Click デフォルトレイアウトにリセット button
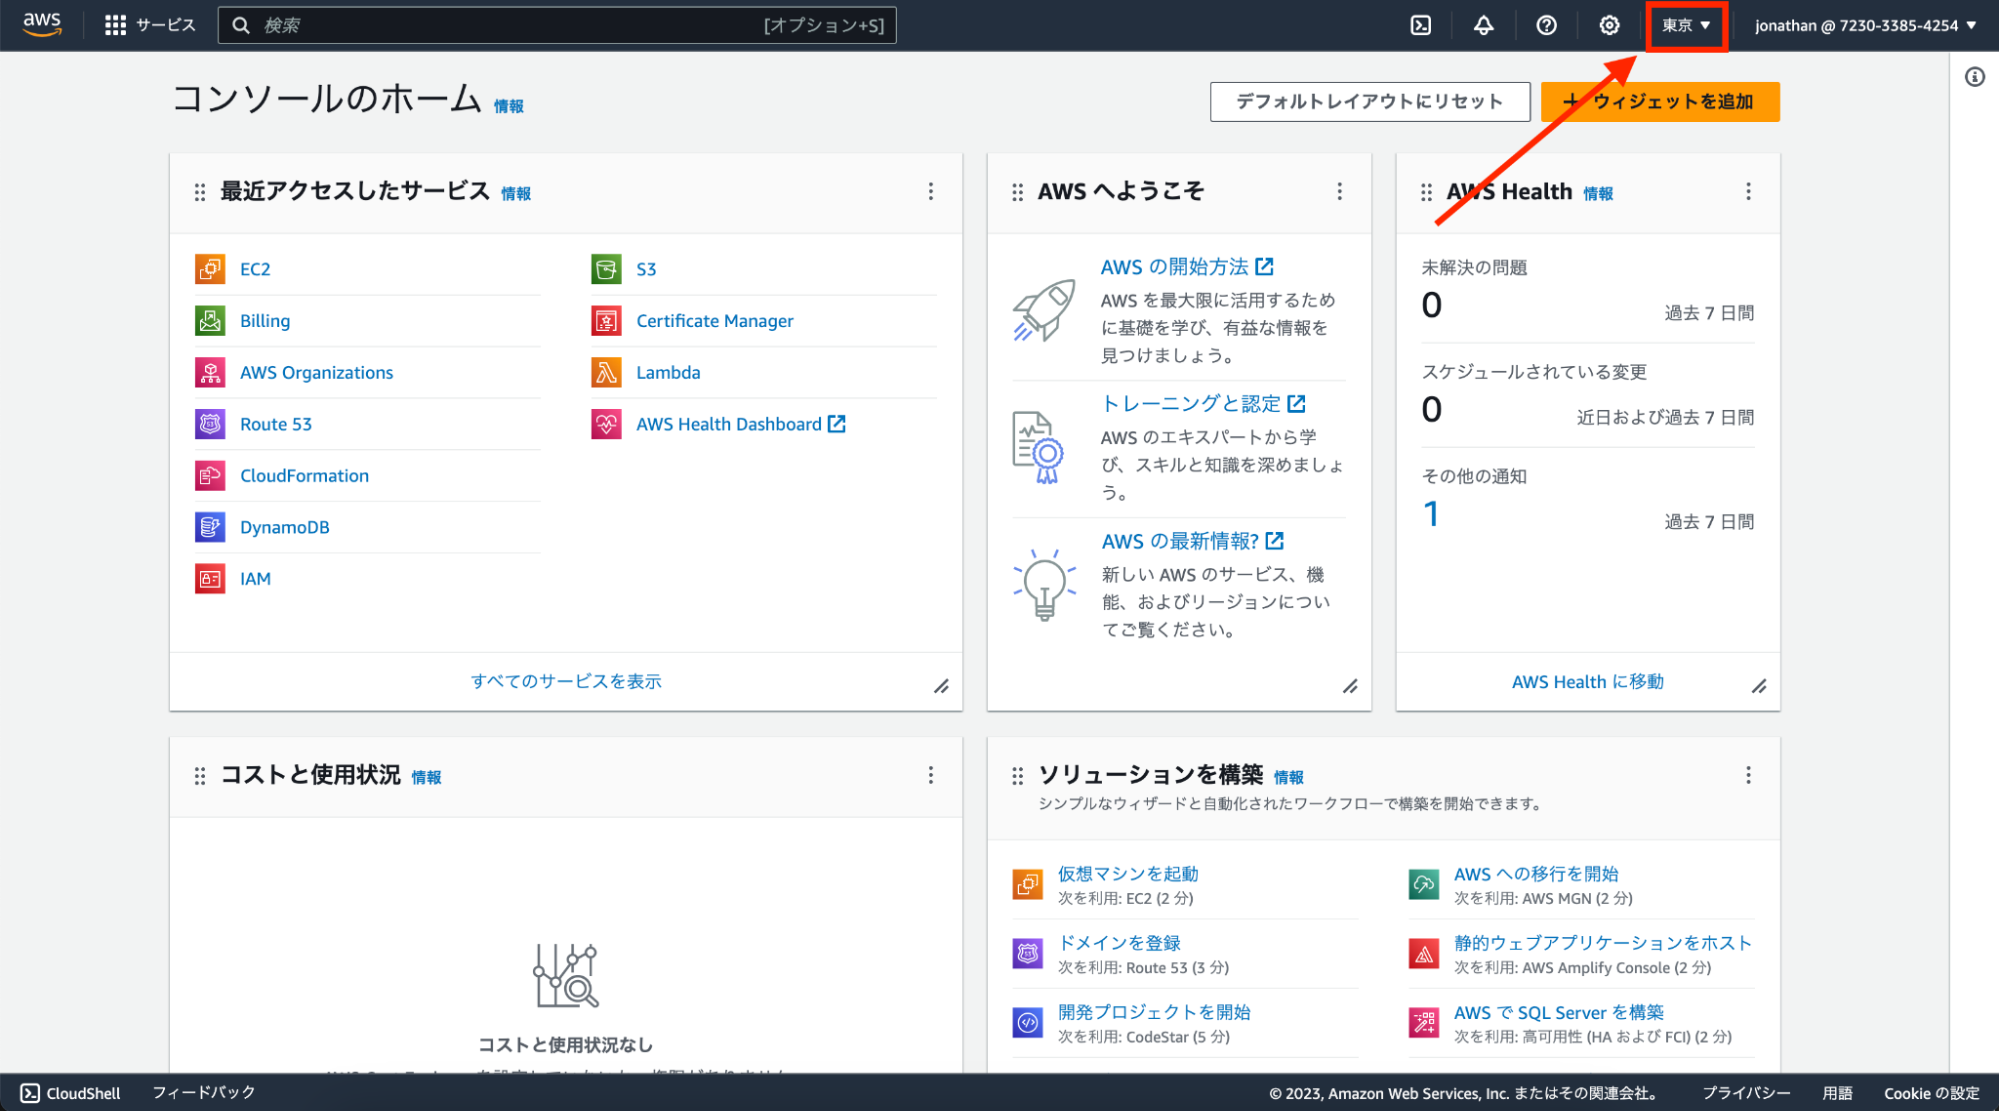Viewport: 1999px width, 1111px height. 1369,101
